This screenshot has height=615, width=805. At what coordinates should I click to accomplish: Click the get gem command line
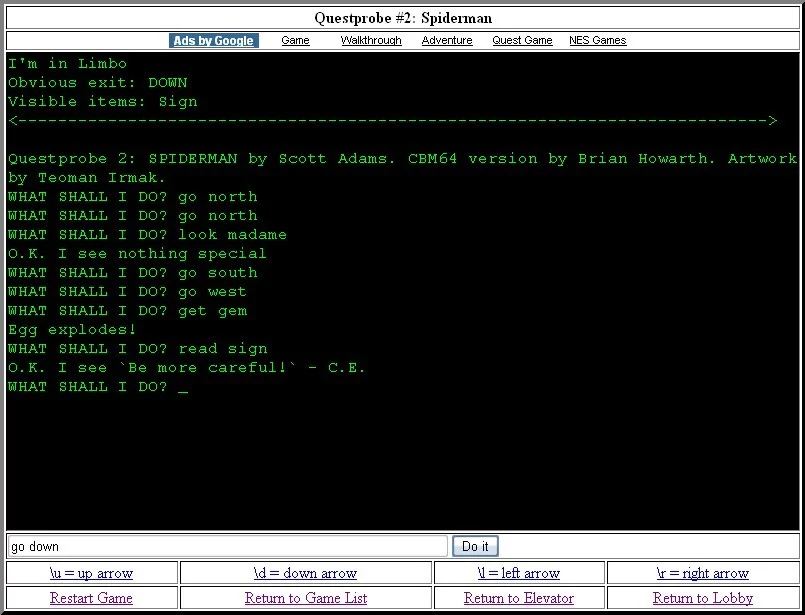(127, 311)
